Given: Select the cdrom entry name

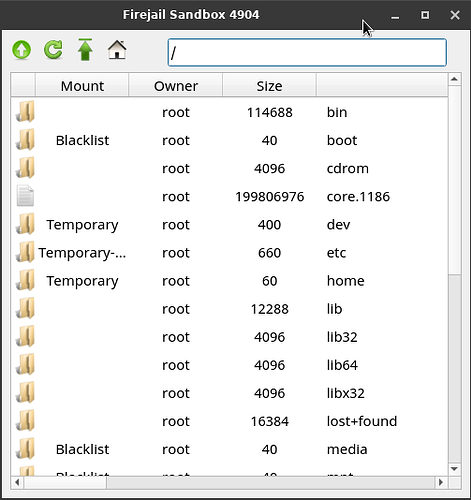Looking at the screenshot, I should coord(348,168).
